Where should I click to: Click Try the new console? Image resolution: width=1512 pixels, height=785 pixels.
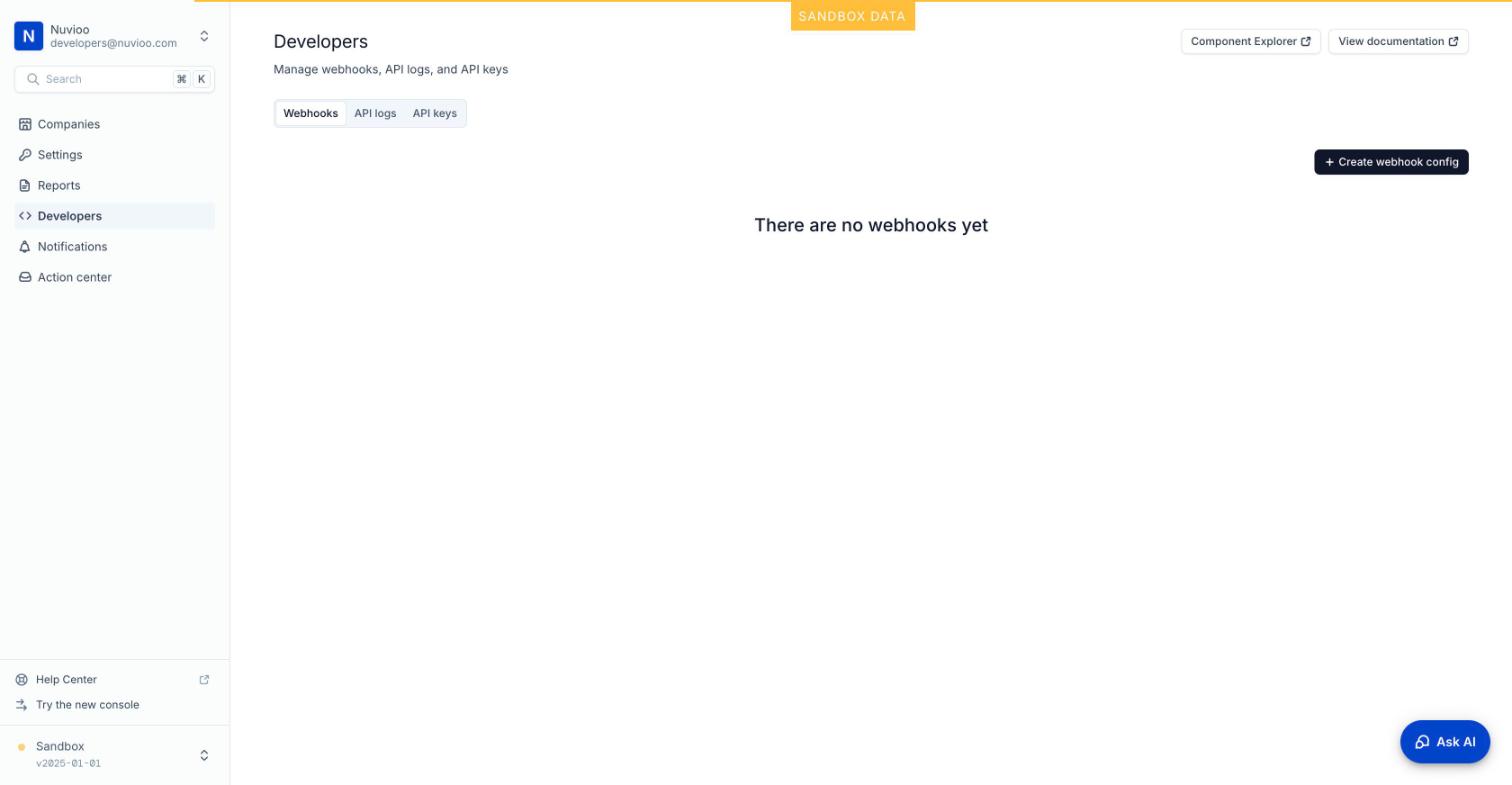[88, 705]
